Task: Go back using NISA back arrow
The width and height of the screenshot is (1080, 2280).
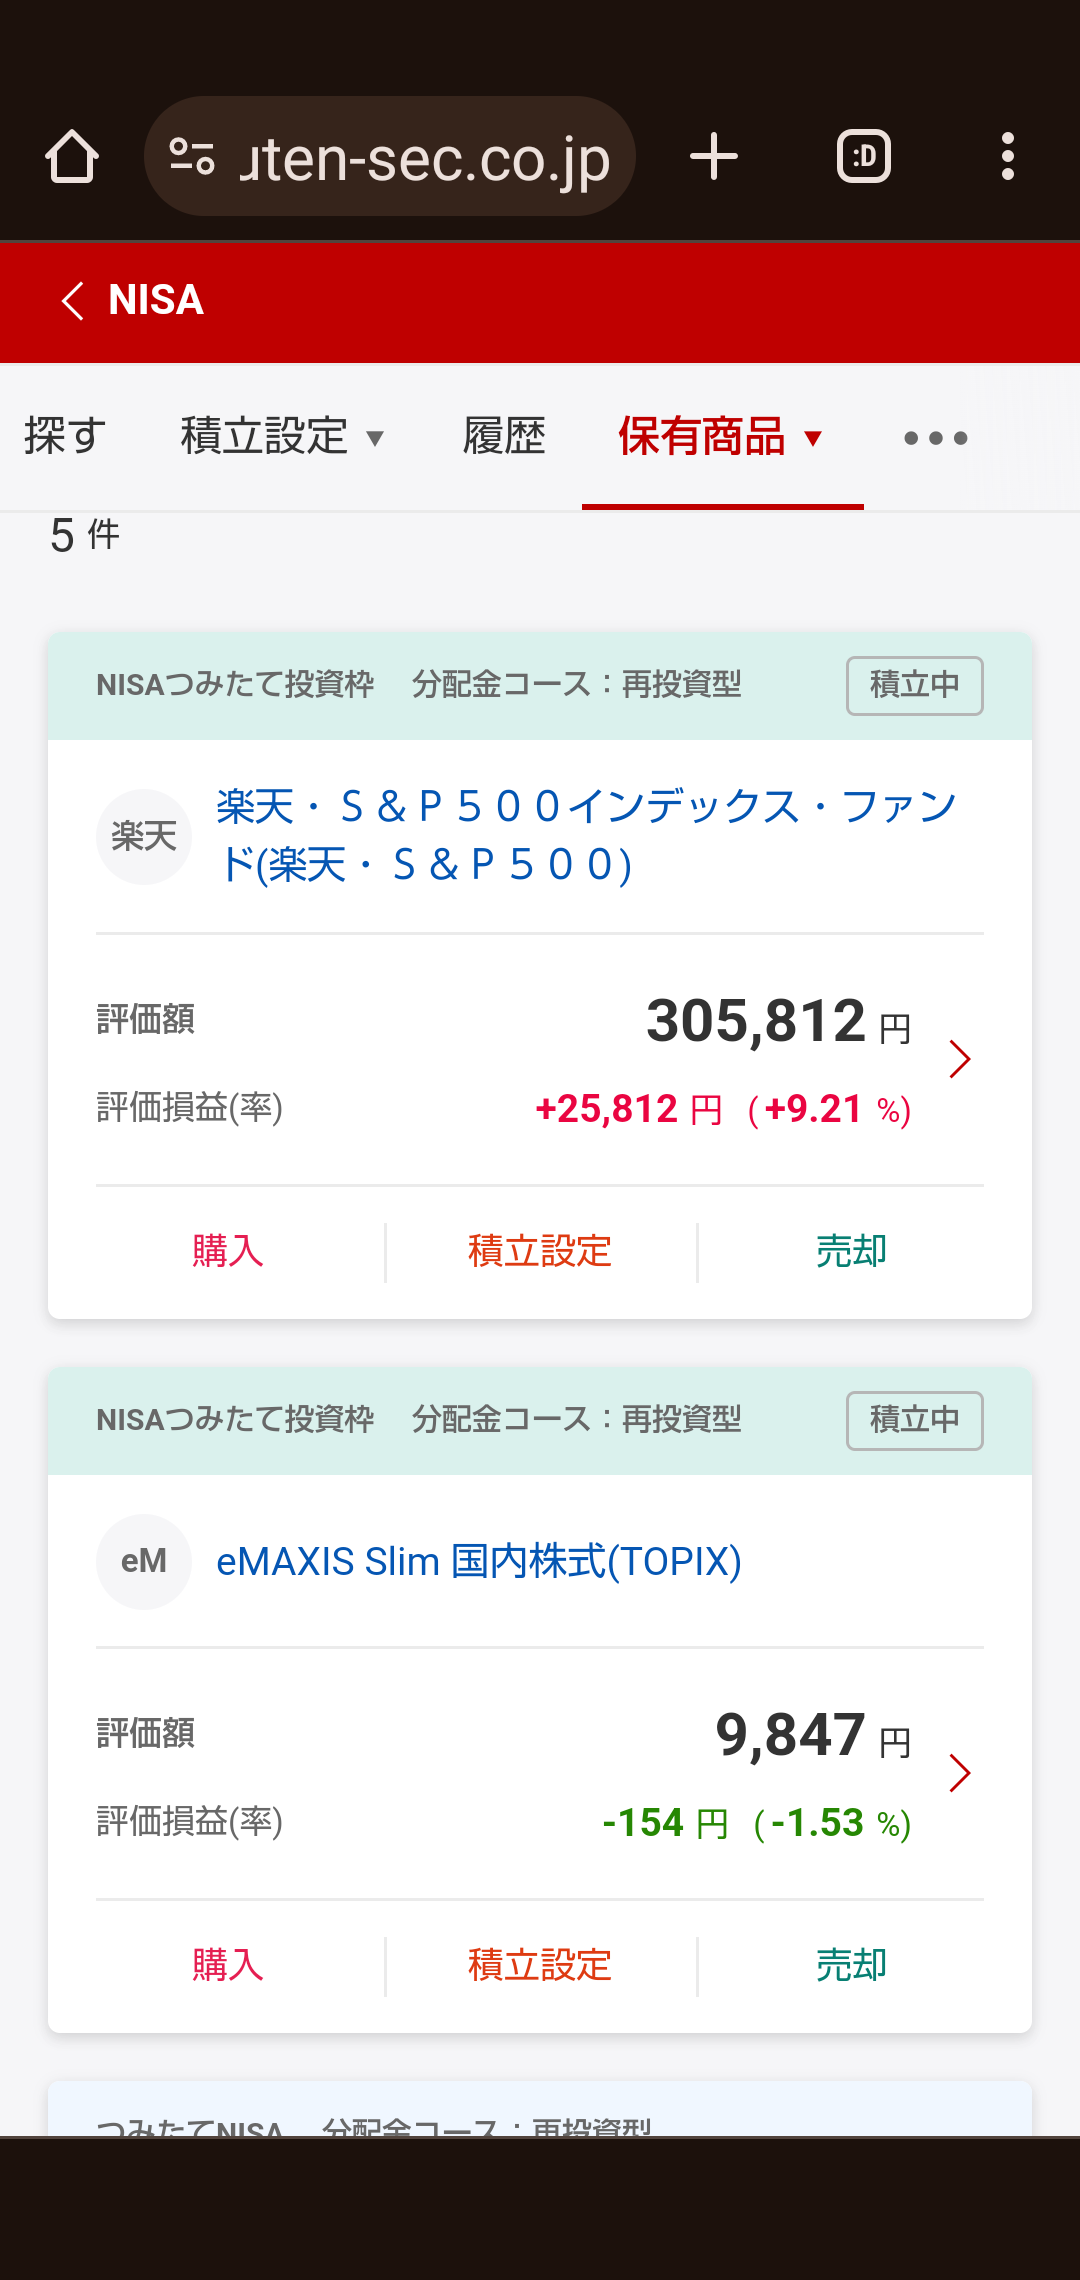Action: point(72,300)
